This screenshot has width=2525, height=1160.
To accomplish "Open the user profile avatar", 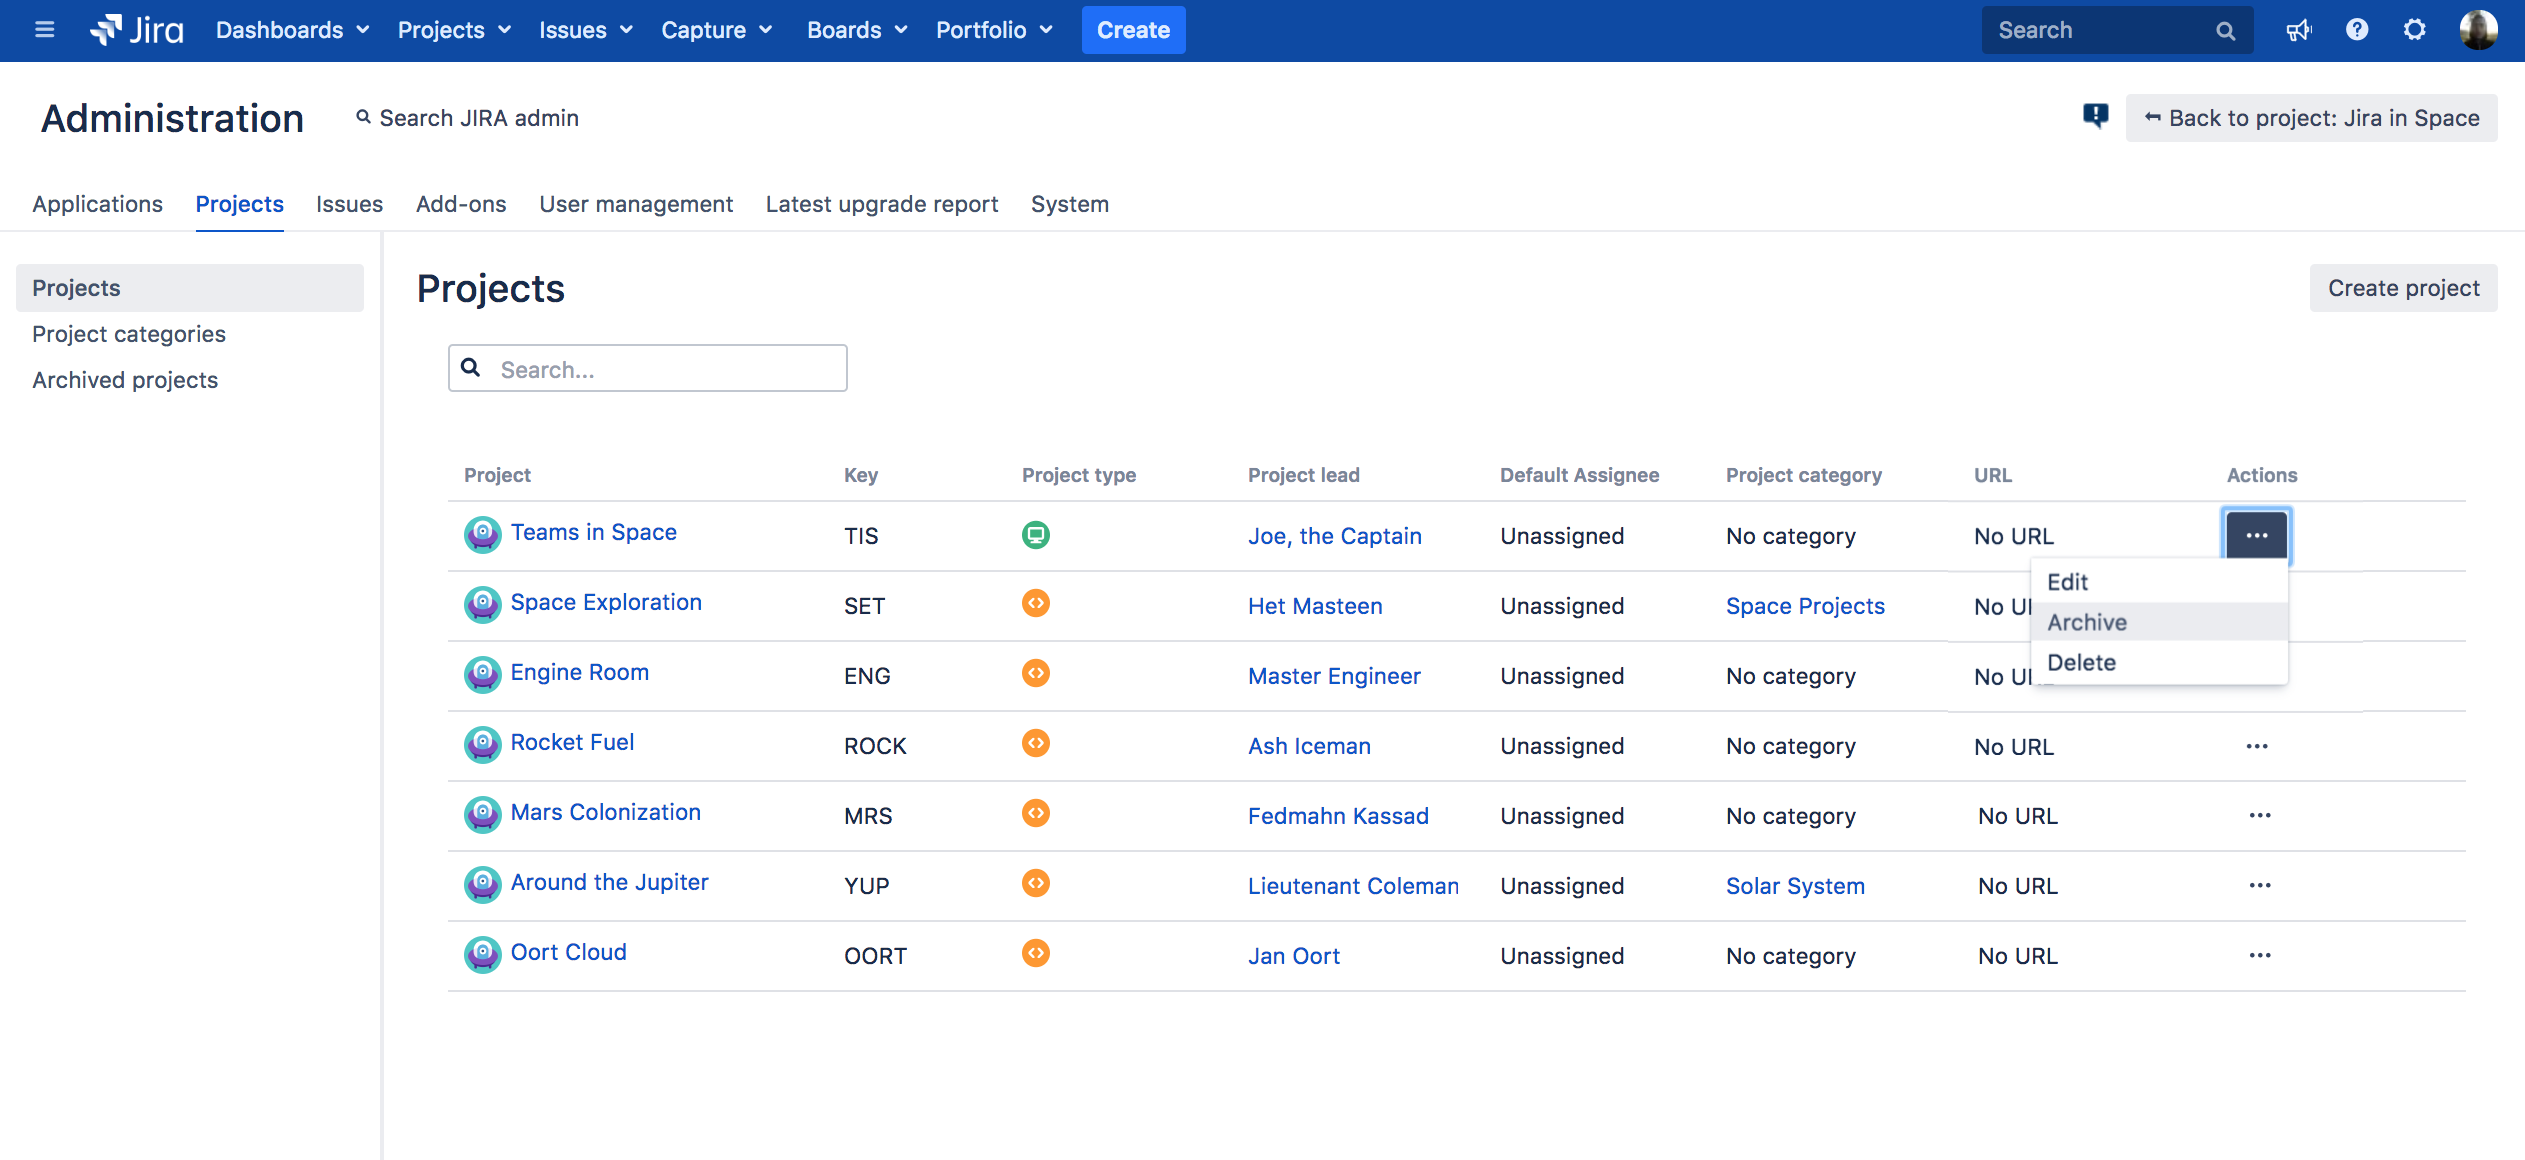I will [x=2478, y=30].
